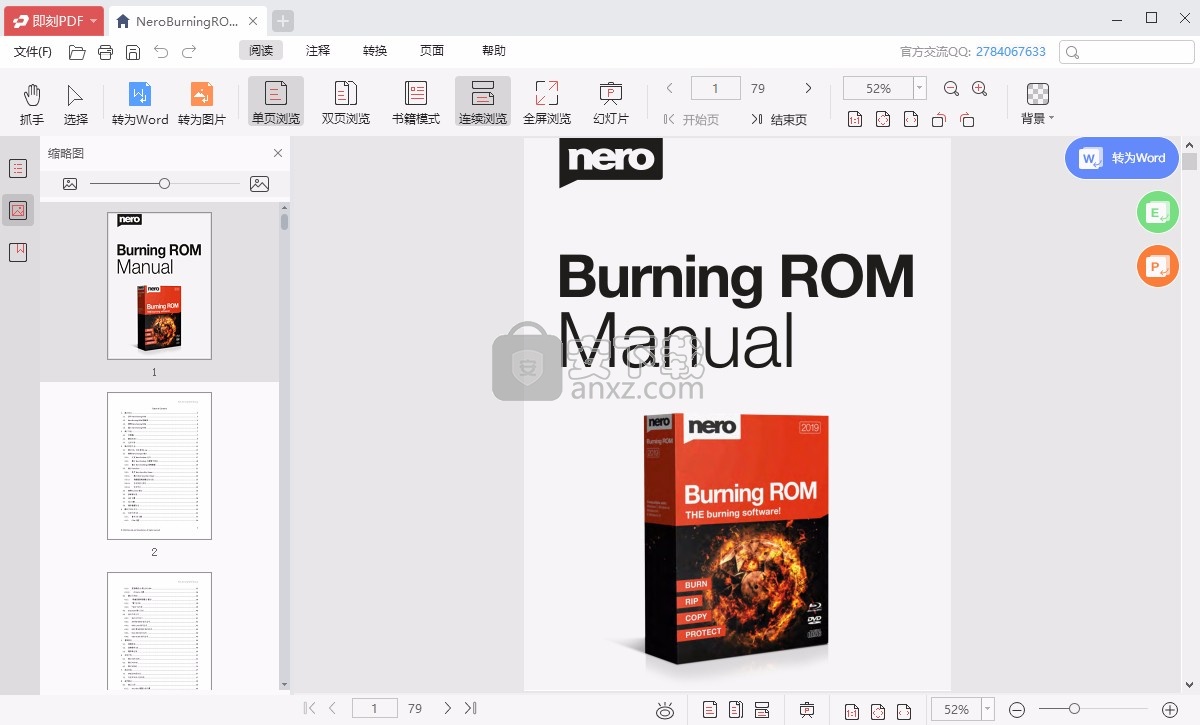Print the document with printer icon
This screenshot has width=1200, height=725.
[105, 52]
